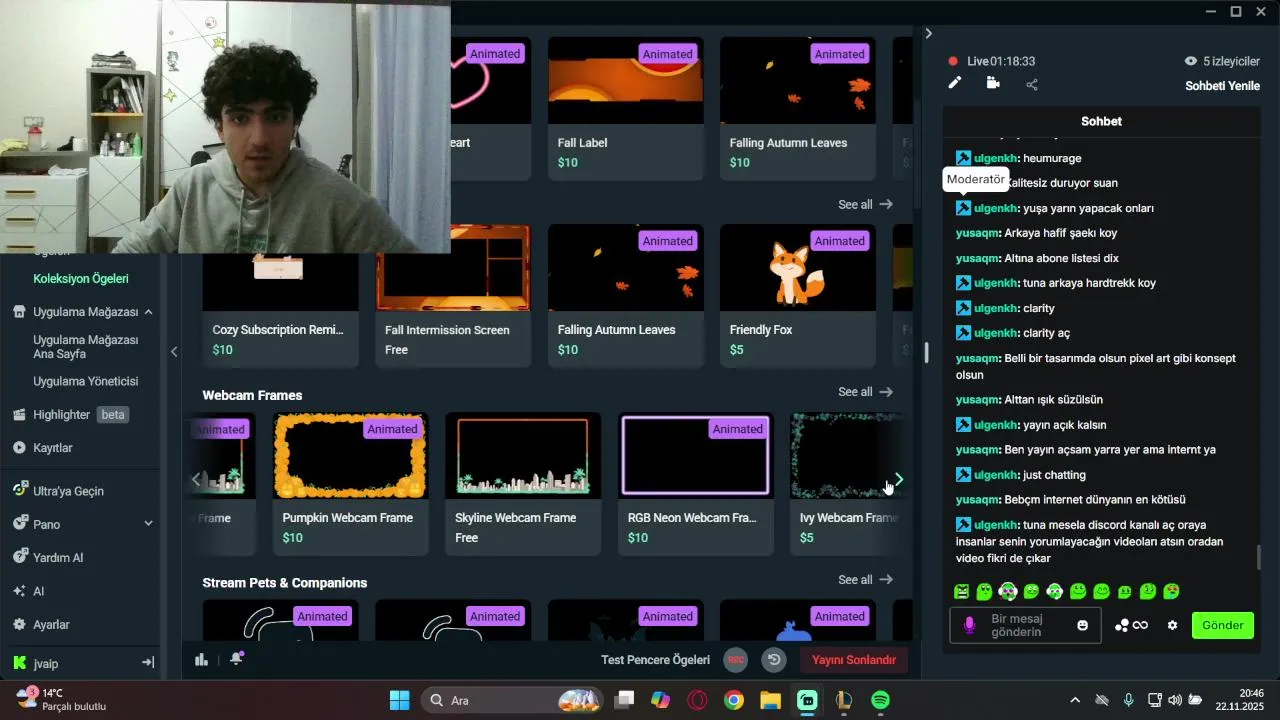Focus the Bir mesaj gönderin input field
The height and width of the screenshot is (720, 1280).
(1025, 625)
